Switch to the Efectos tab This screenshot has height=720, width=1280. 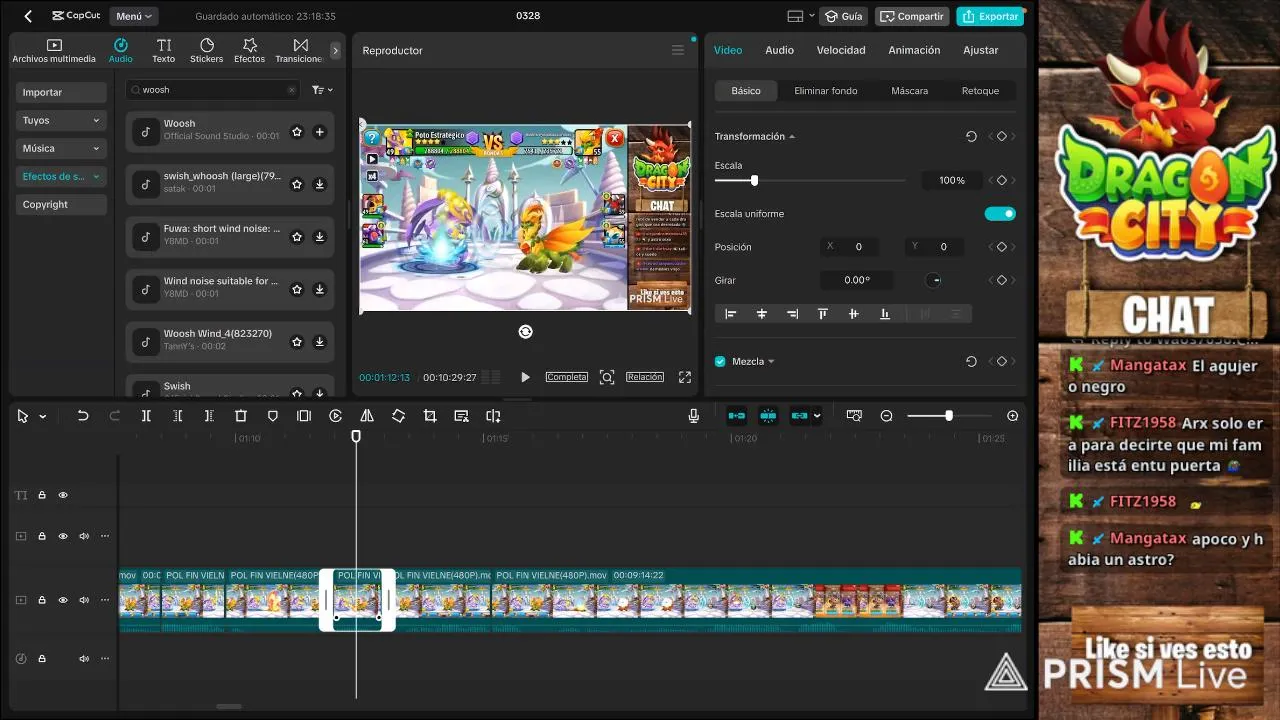[x=250, y=51]
